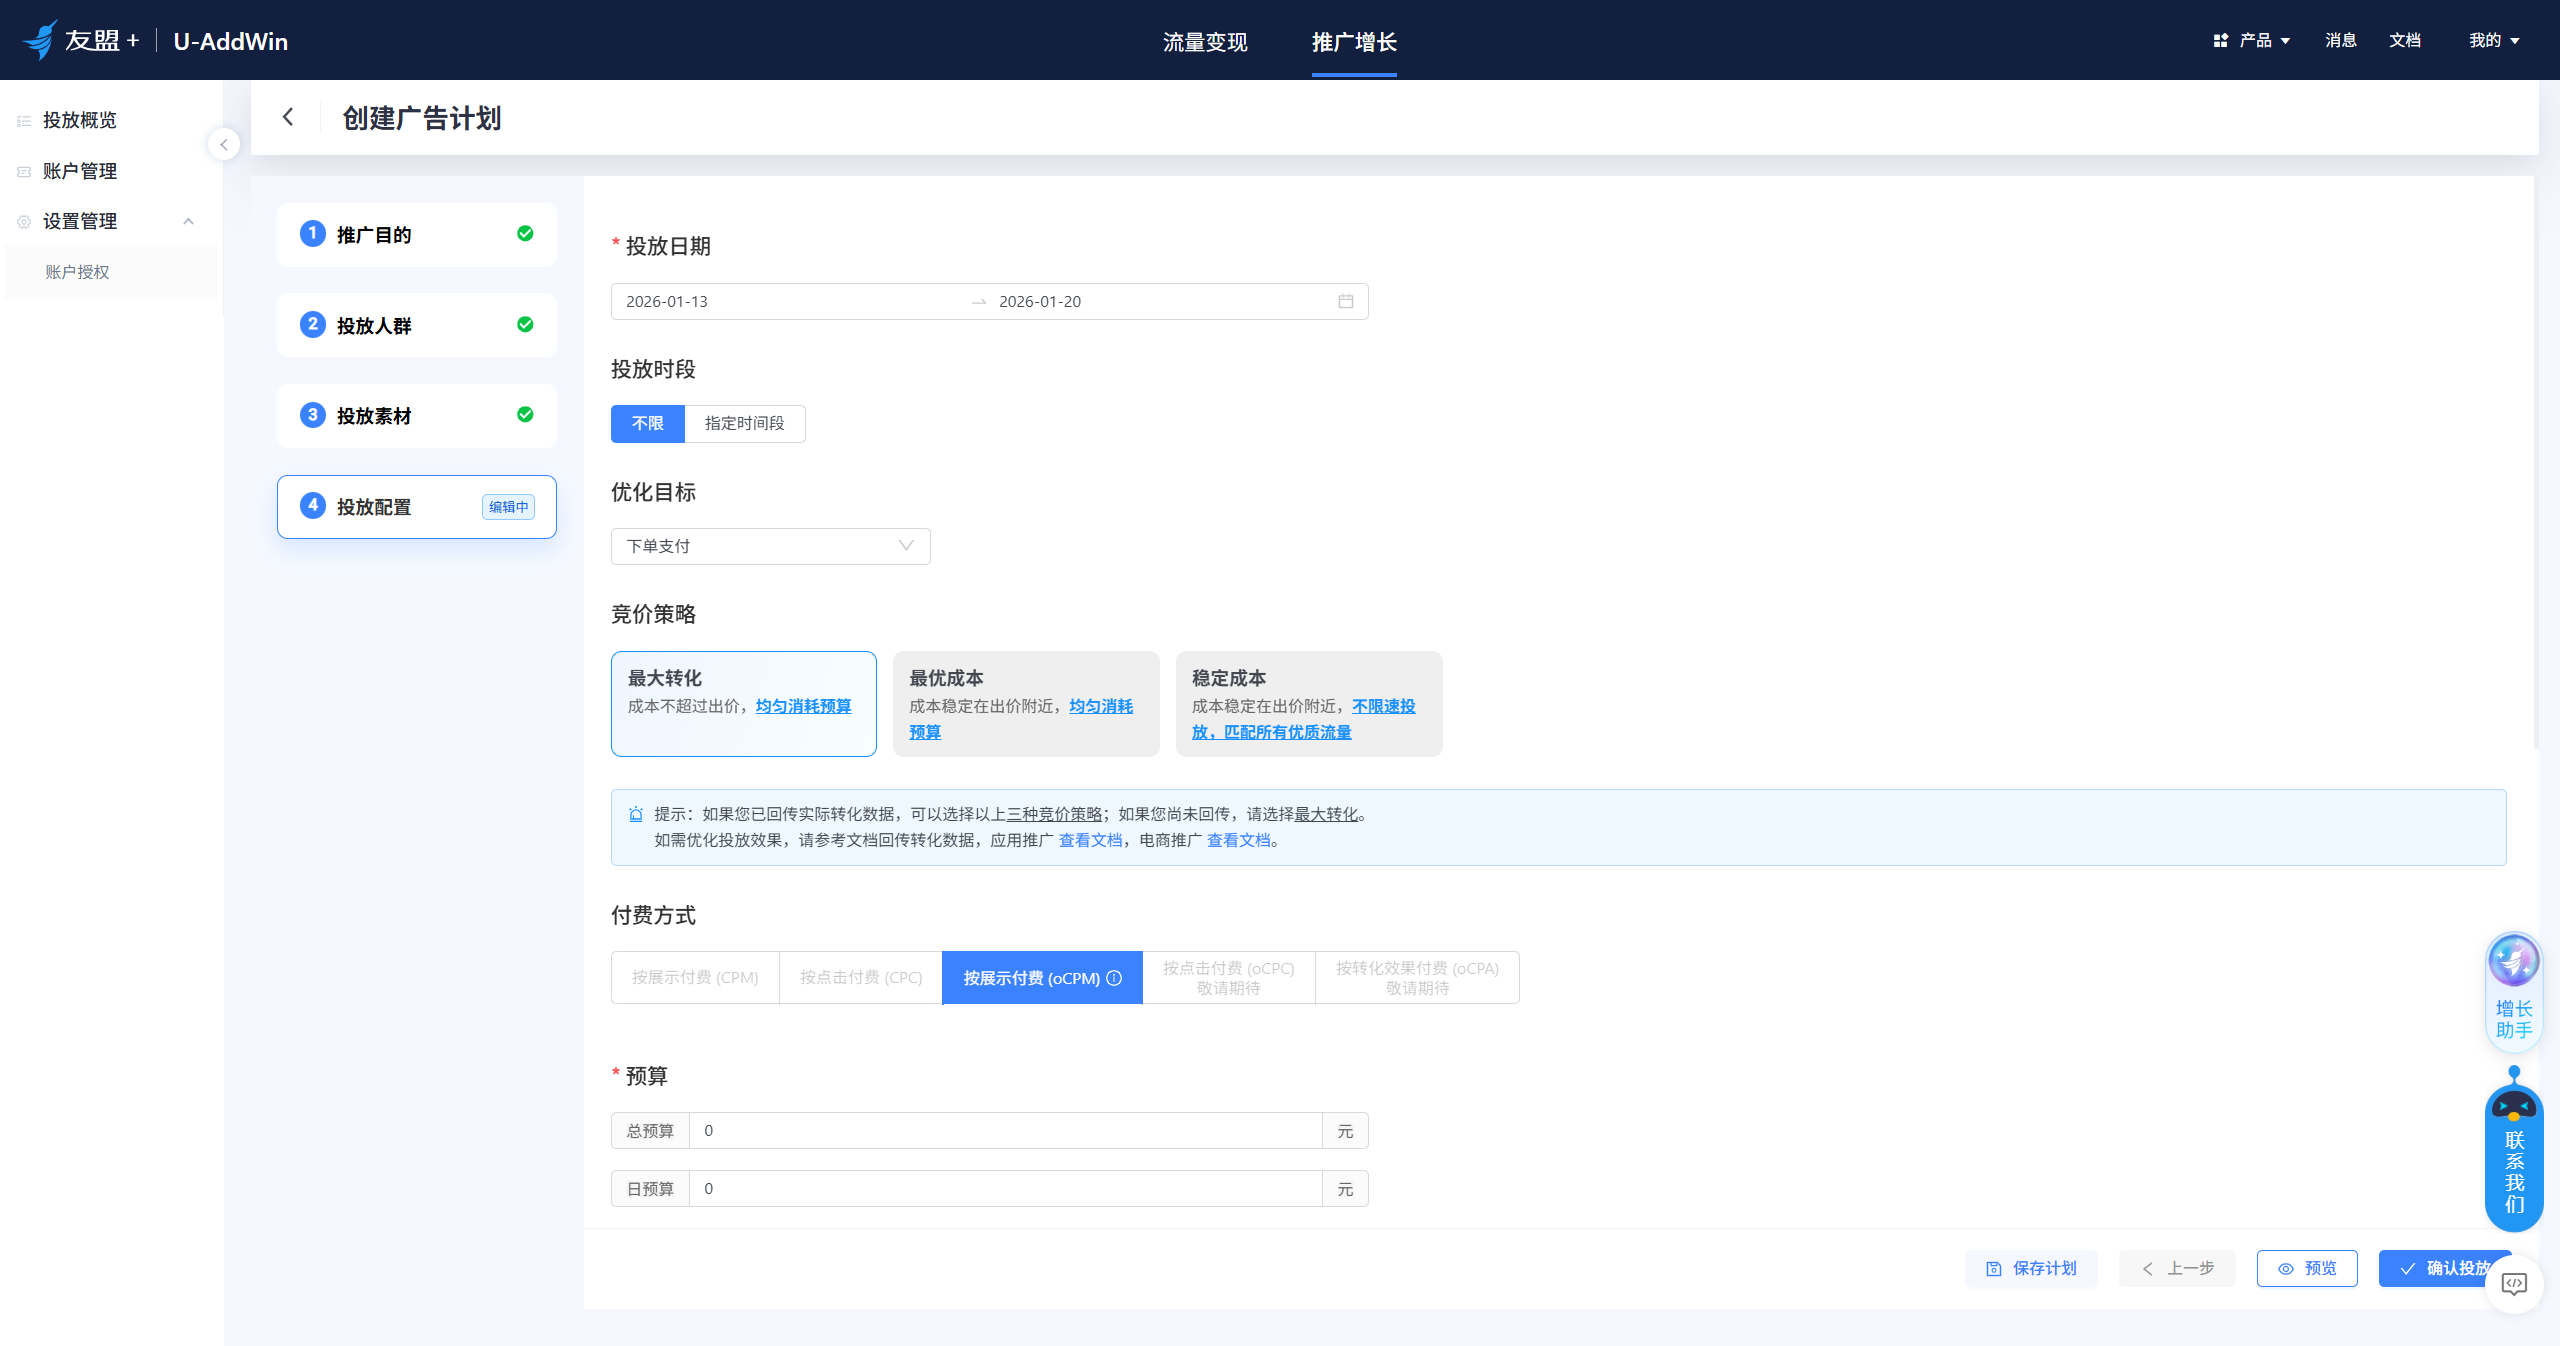This screenshot has width=2560, height=1346.
Task: Click the 日预算 input field
Action: tap(1006, 1189)
